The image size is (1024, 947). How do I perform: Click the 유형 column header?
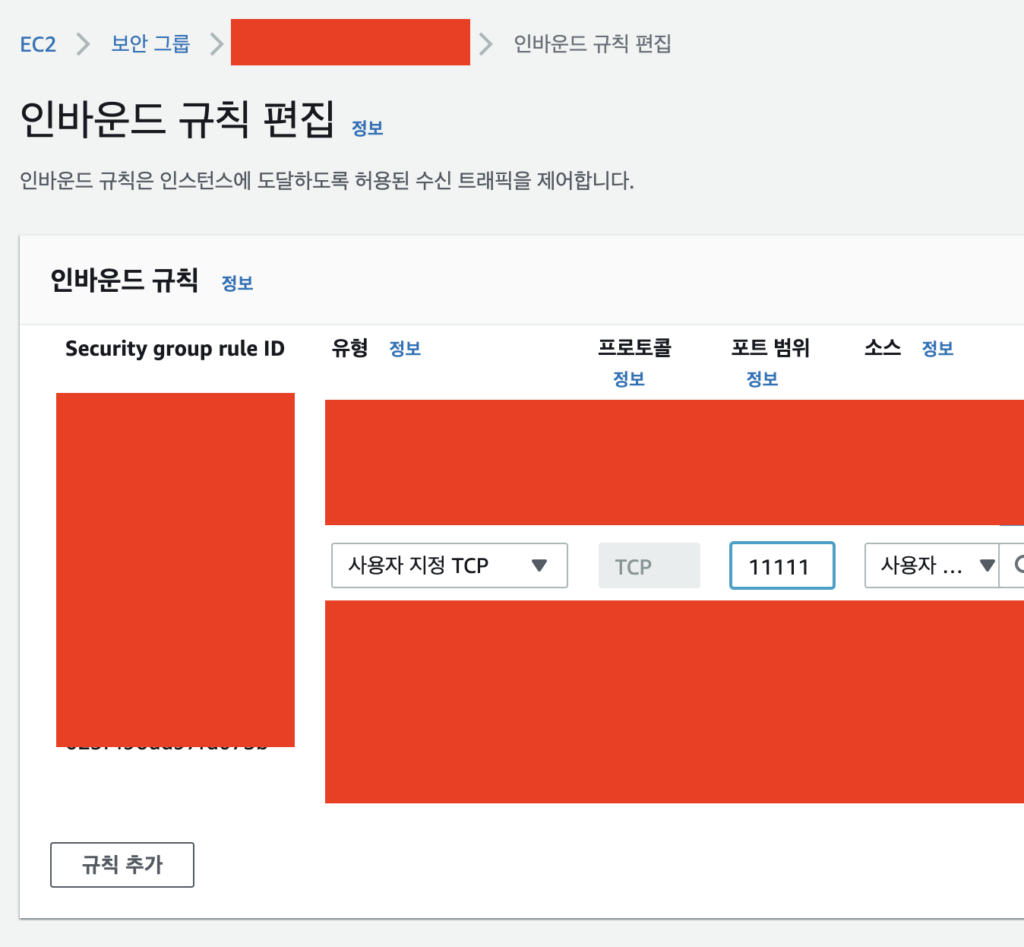(350, 348)
